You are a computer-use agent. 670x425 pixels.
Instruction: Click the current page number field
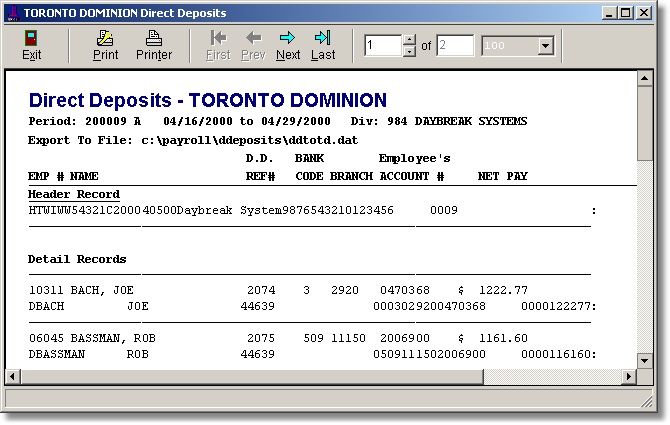click(383, 45)
